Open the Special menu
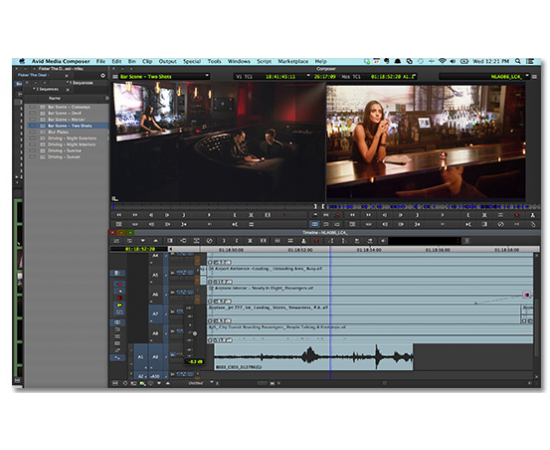This screenshot has height=450, width=550. (x=192, y=61)
